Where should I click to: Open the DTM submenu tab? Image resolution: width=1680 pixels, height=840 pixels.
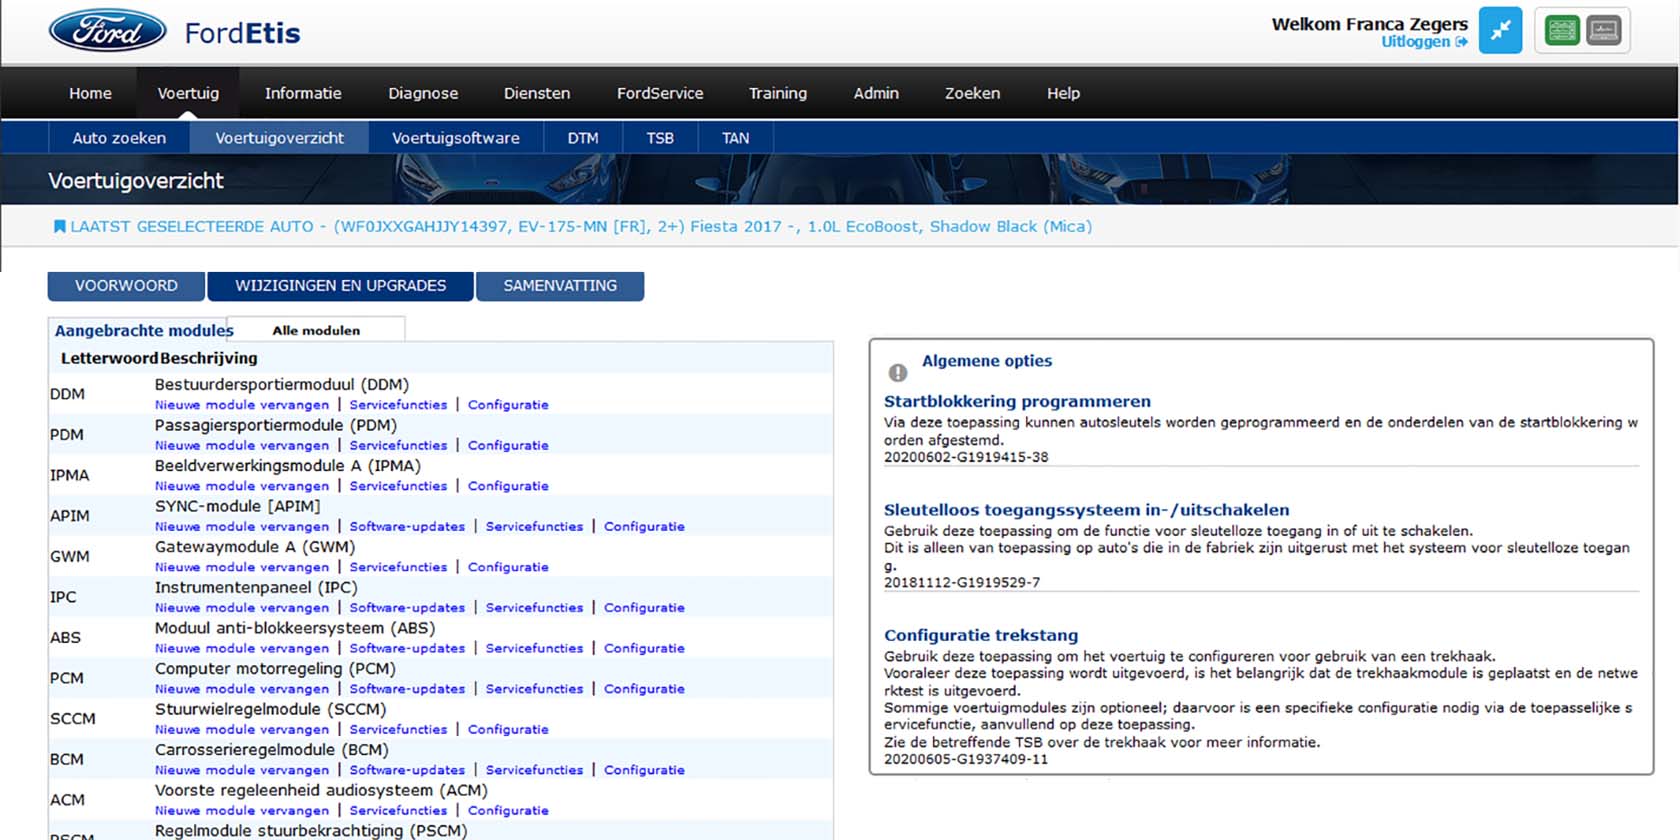coord(583,138)
